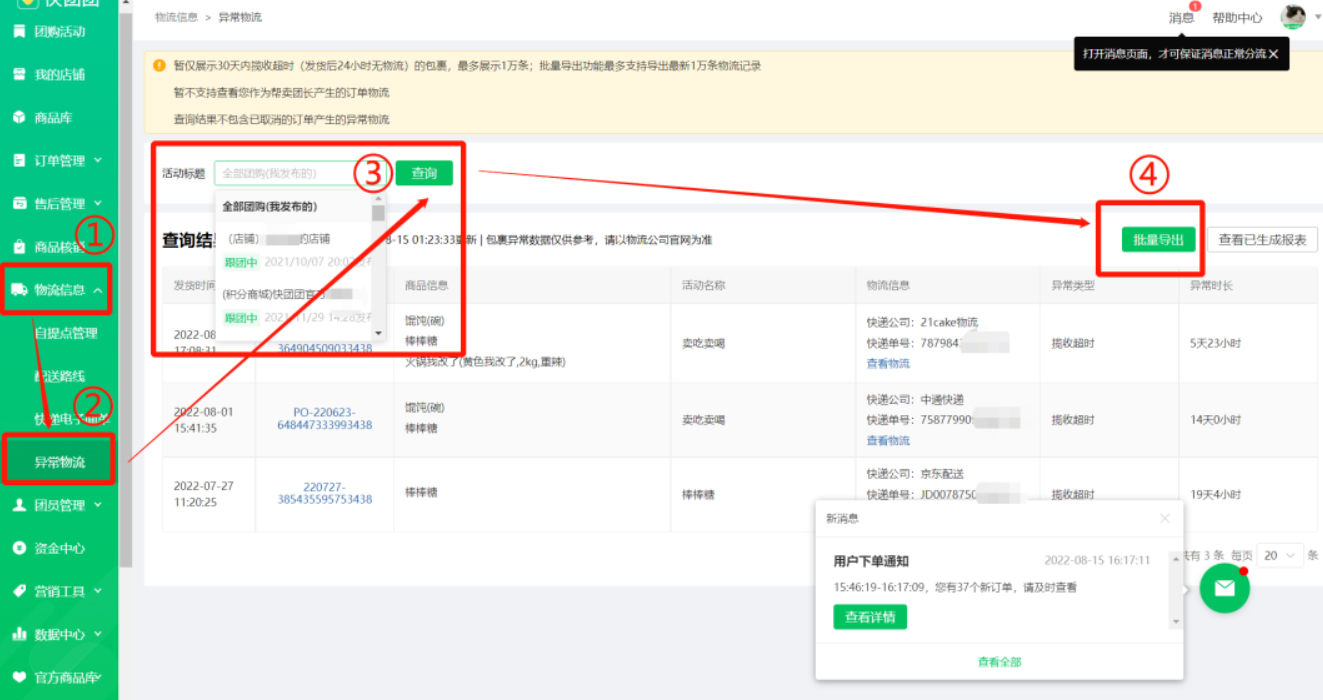The width and height of the screenshot is (1323, 700).
Task: Open 查看已生成报表 reports page
Action: 1262,240
